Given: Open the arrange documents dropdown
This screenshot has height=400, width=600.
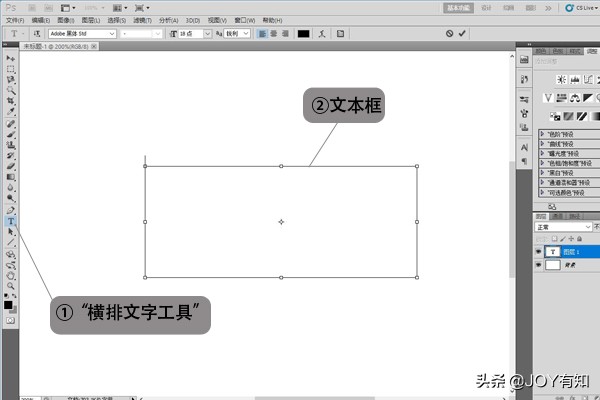Looking at the screenshot, I should (120, 8).
